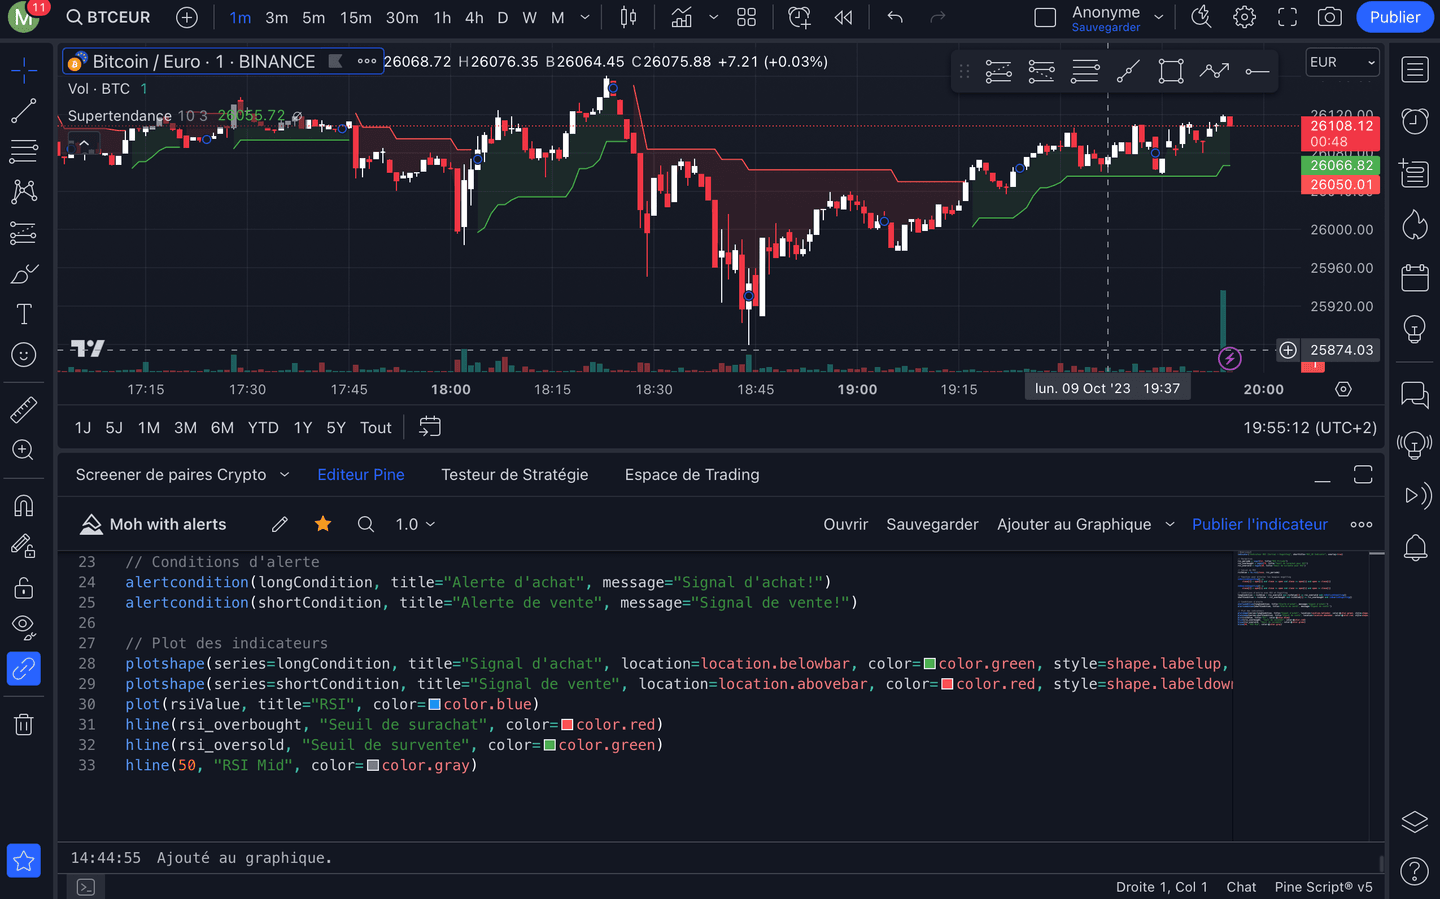Switch to the Testeur de Stratégie tab
Screen dimensions: 1440x899
click(515, 474)
